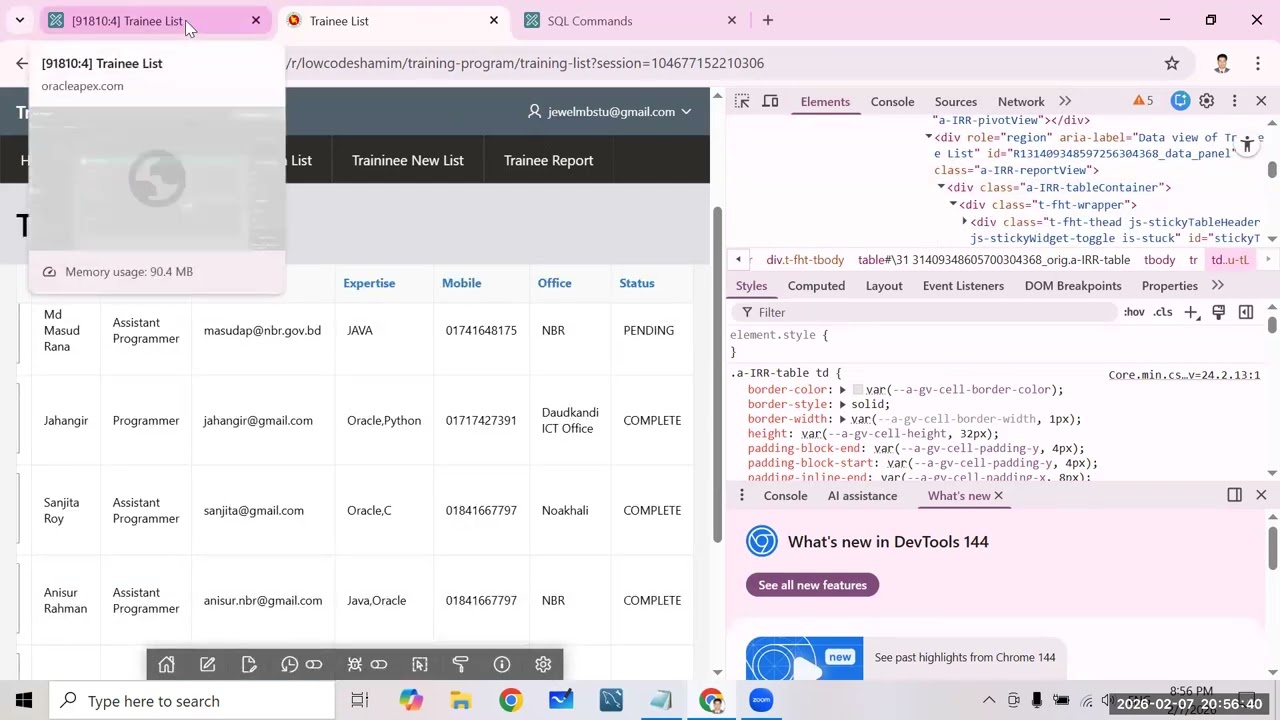Open the AI assistance drawer tab

coord(862,496)
